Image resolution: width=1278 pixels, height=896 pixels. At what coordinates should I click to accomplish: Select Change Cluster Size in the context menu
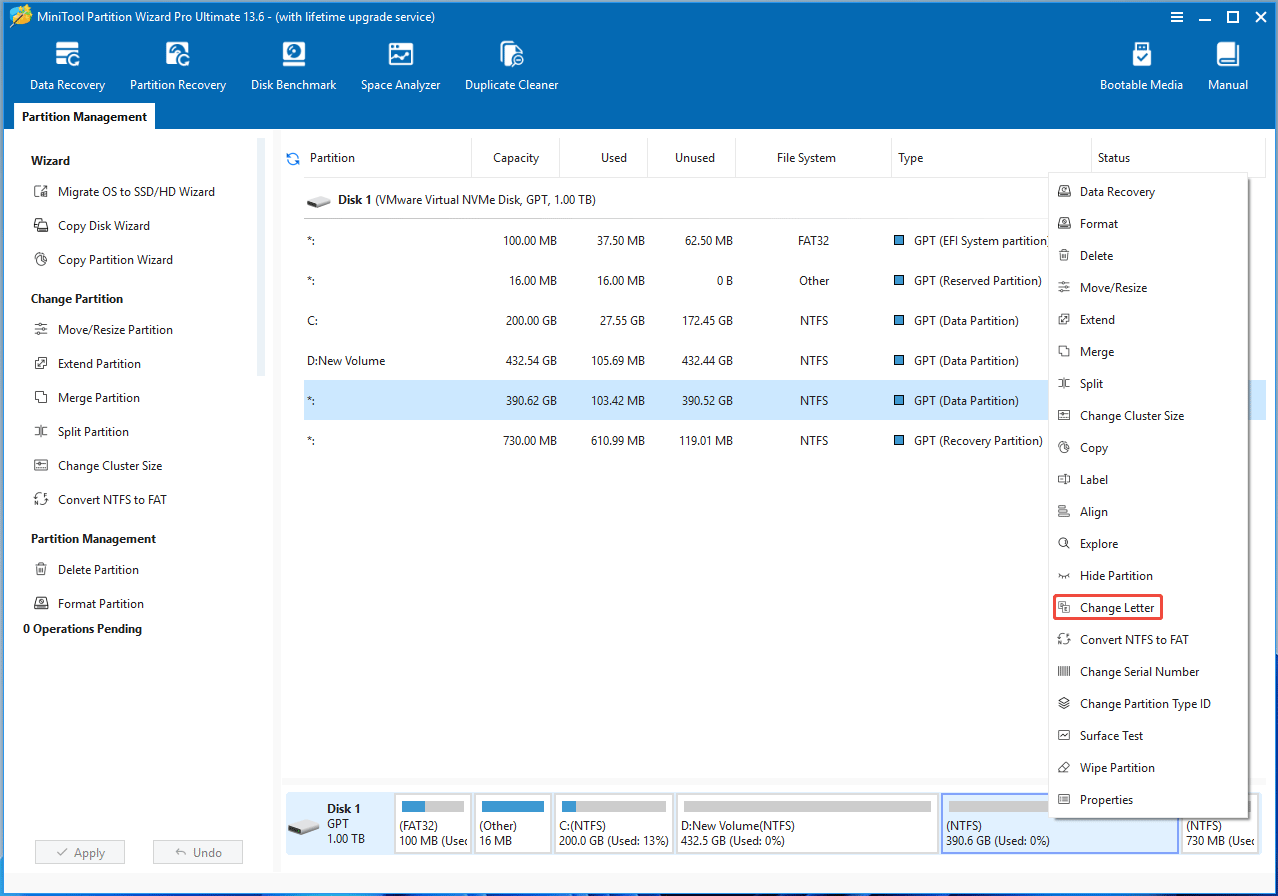(x=1148, y=416)
